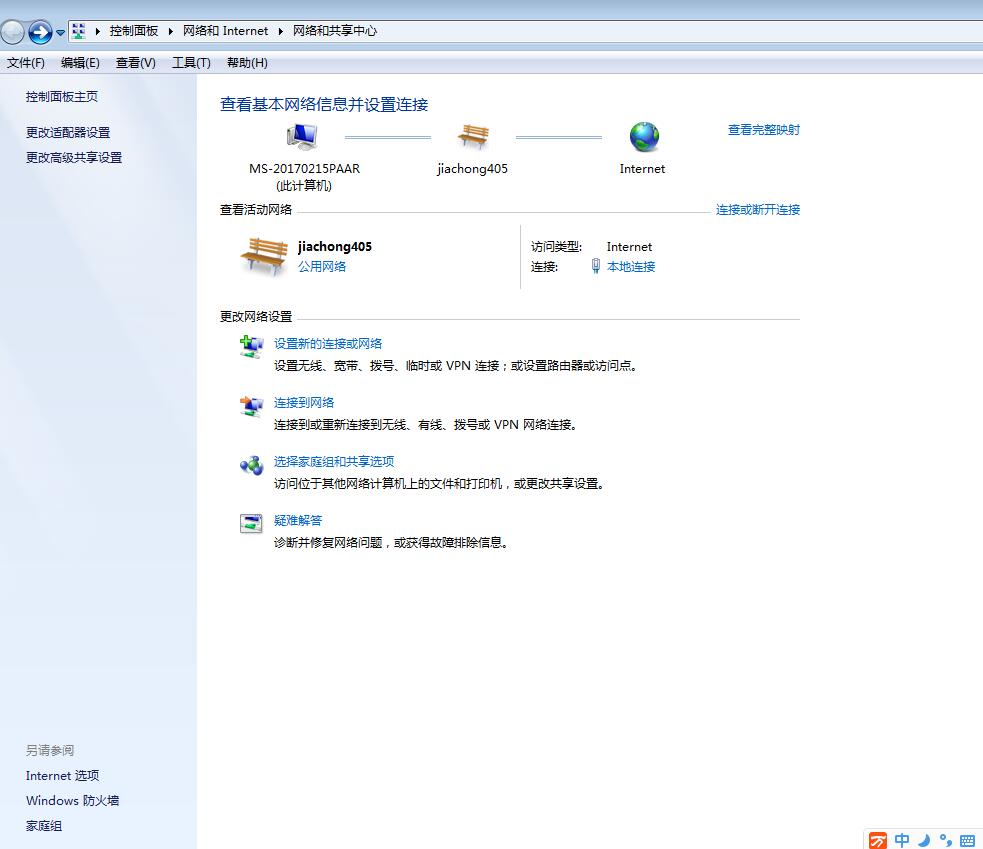Click the soft keyboard icon in IME bar
This screenshot has width=983, height=849.
pos(967,841)
